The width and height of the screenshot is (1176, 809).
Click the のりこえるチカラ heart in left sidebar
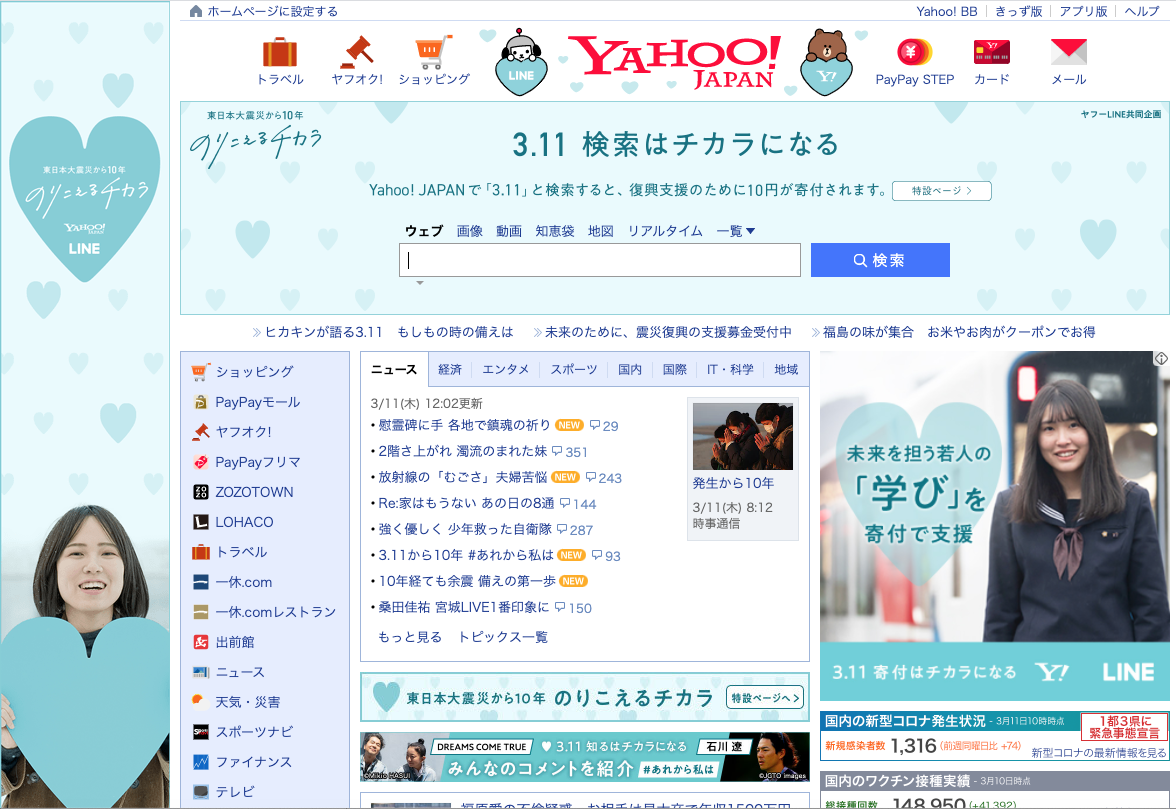85,199
